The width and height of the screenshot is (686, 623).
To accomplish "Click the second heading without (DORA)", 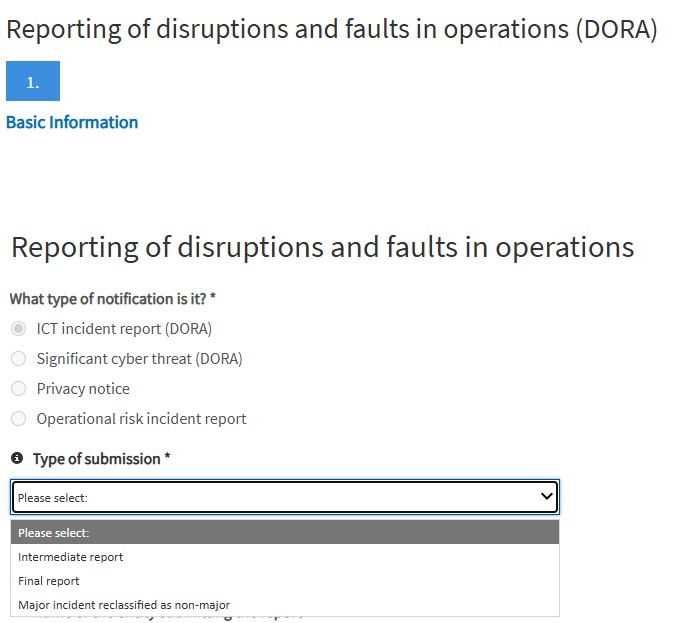I will [322, 247].
